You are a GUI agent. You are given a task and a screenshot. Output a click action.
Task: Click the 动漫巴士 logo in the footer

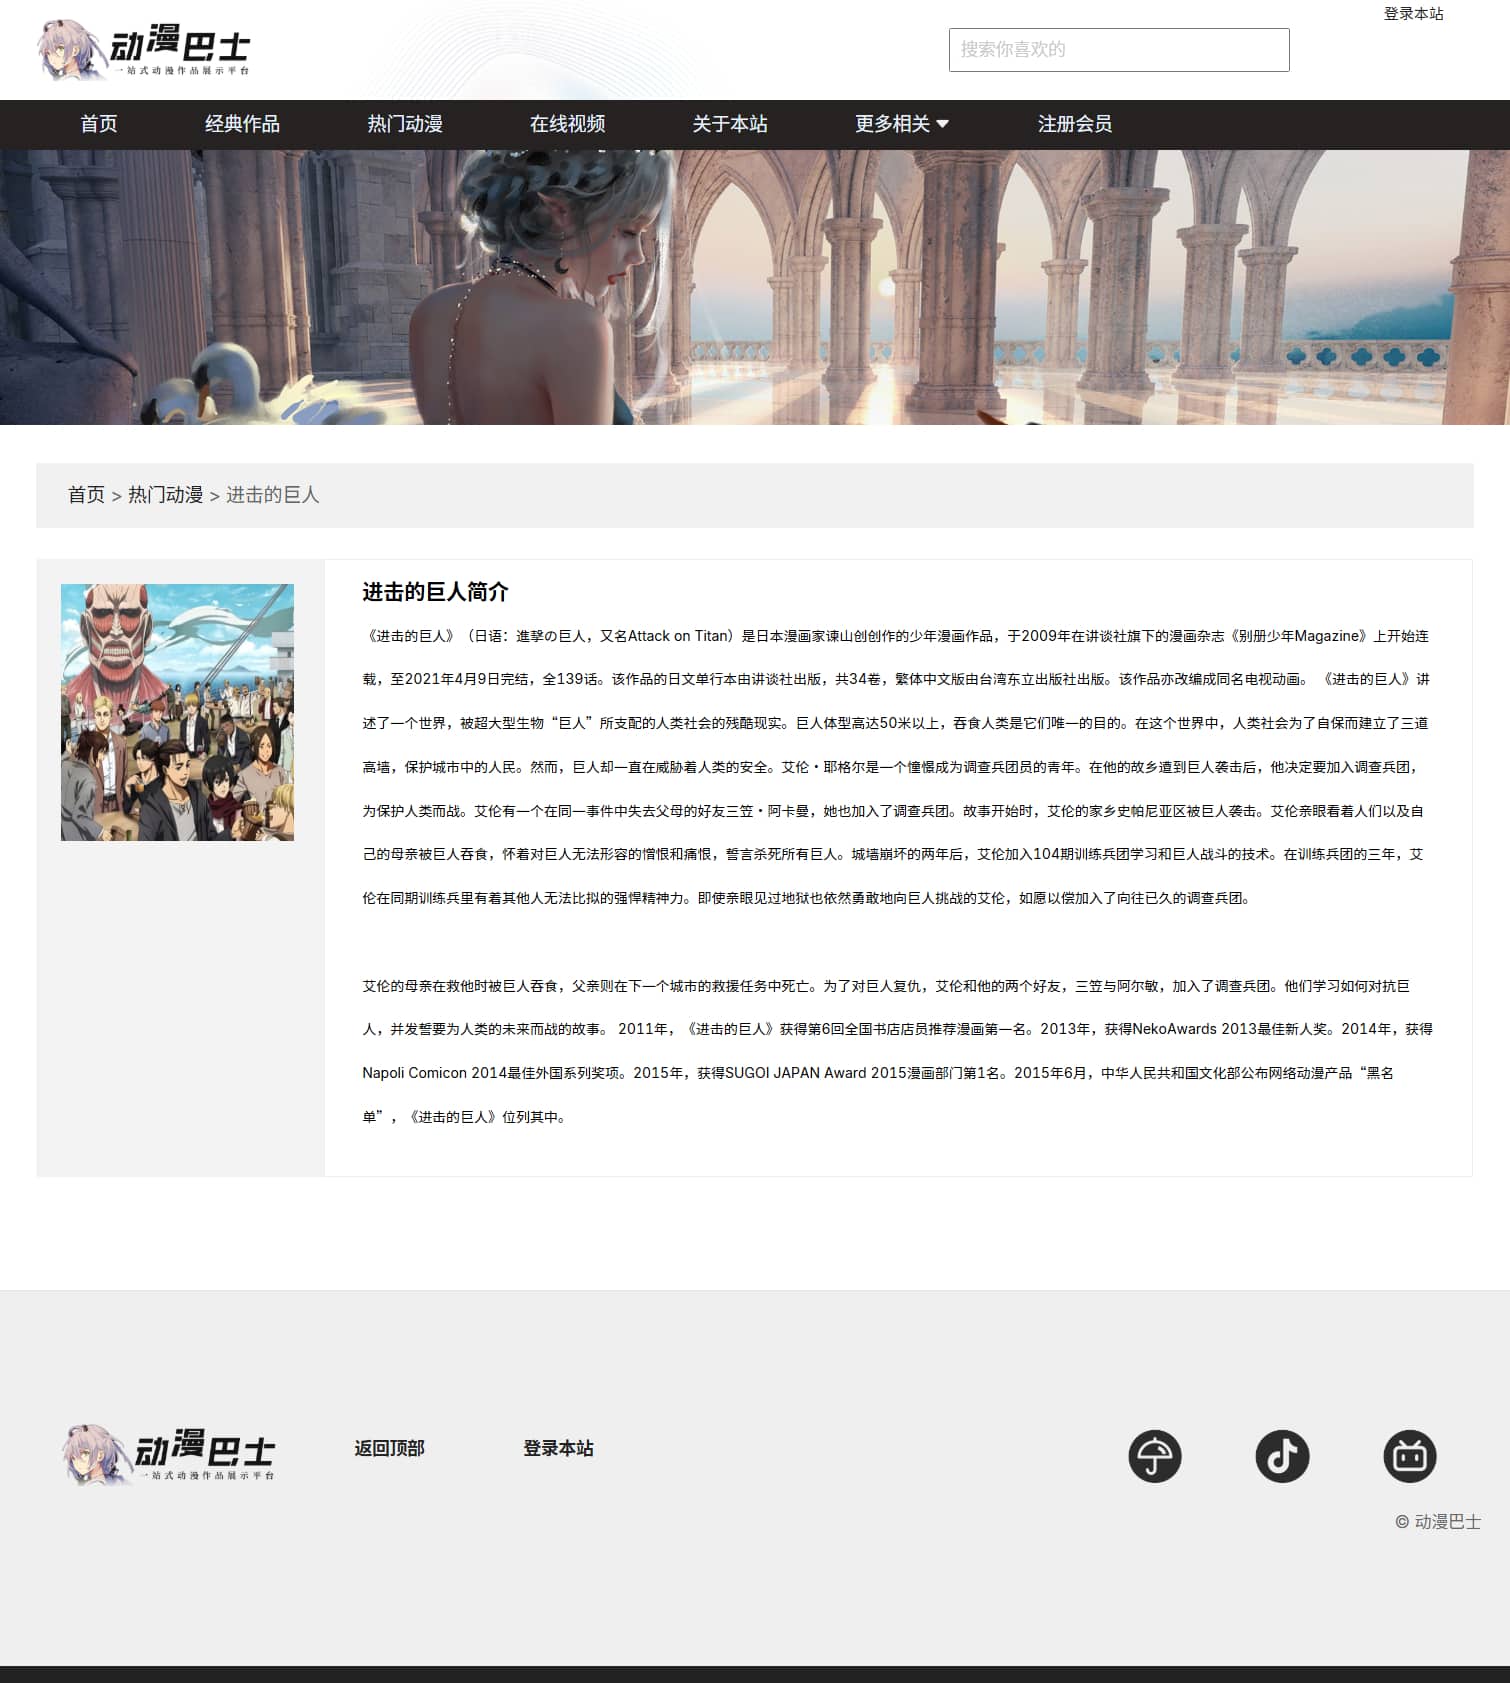click(x=168, y=1455)
